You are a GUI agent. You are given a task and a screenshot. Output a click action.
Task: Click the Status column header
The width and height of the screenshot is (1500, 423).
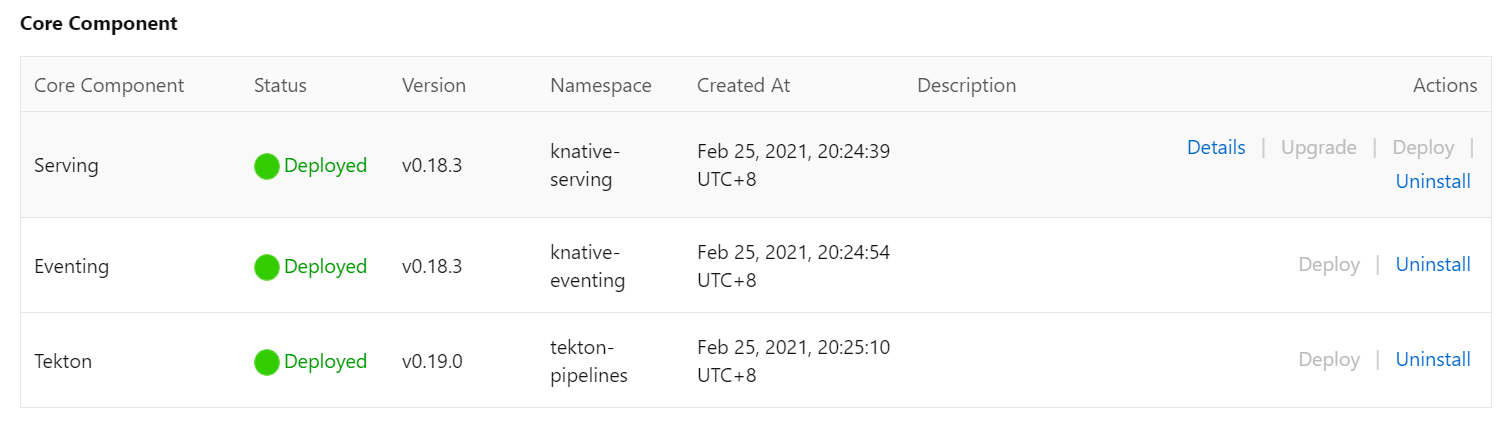pos(280,85)
